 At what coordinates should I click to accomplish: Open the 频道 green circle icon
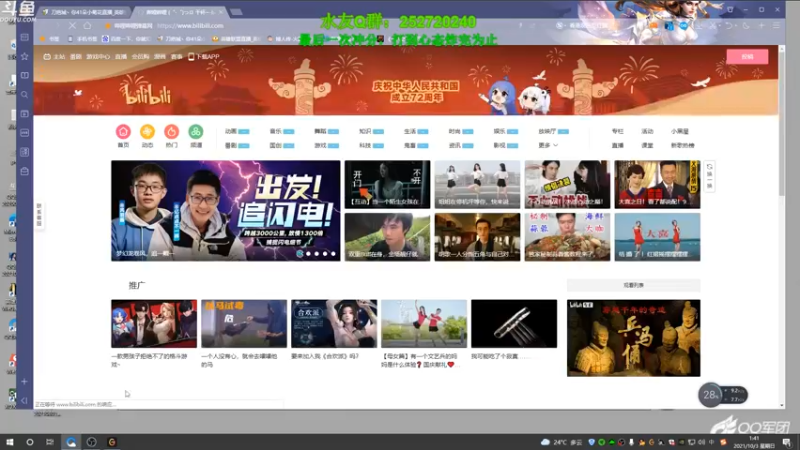coord(196,132)
